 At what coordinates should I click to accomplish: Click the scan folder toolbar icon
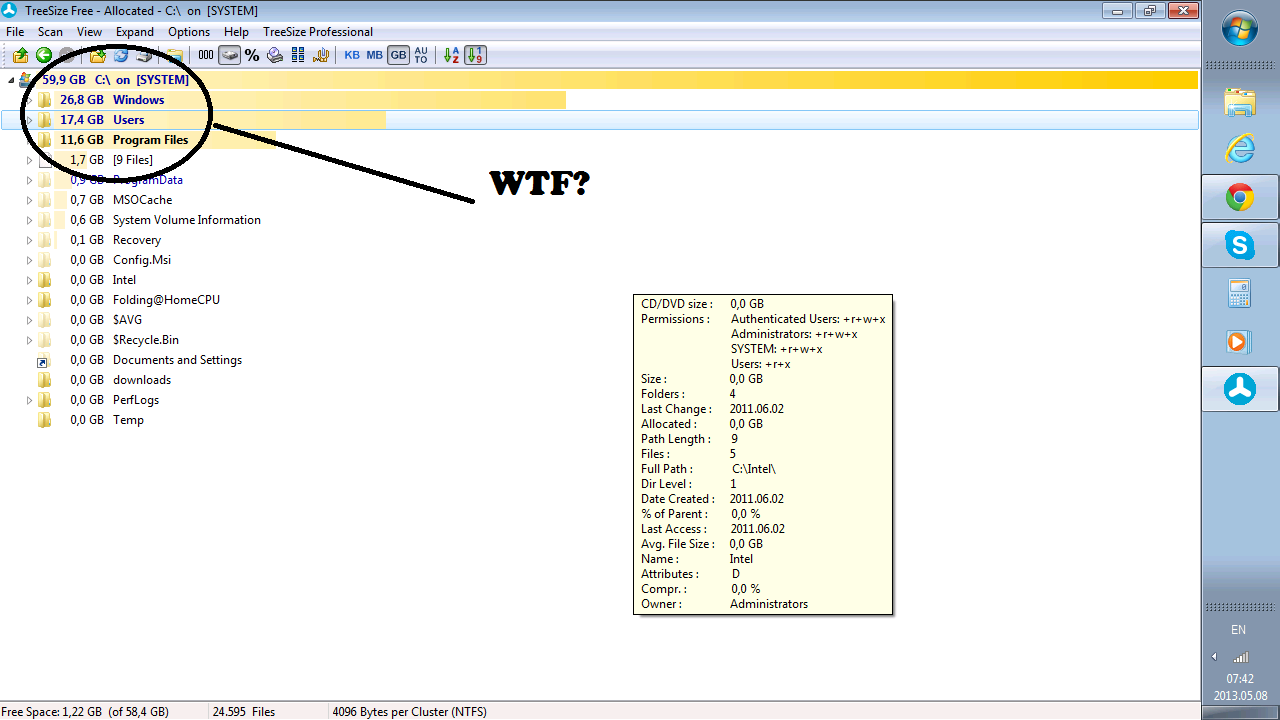point(98,55)
